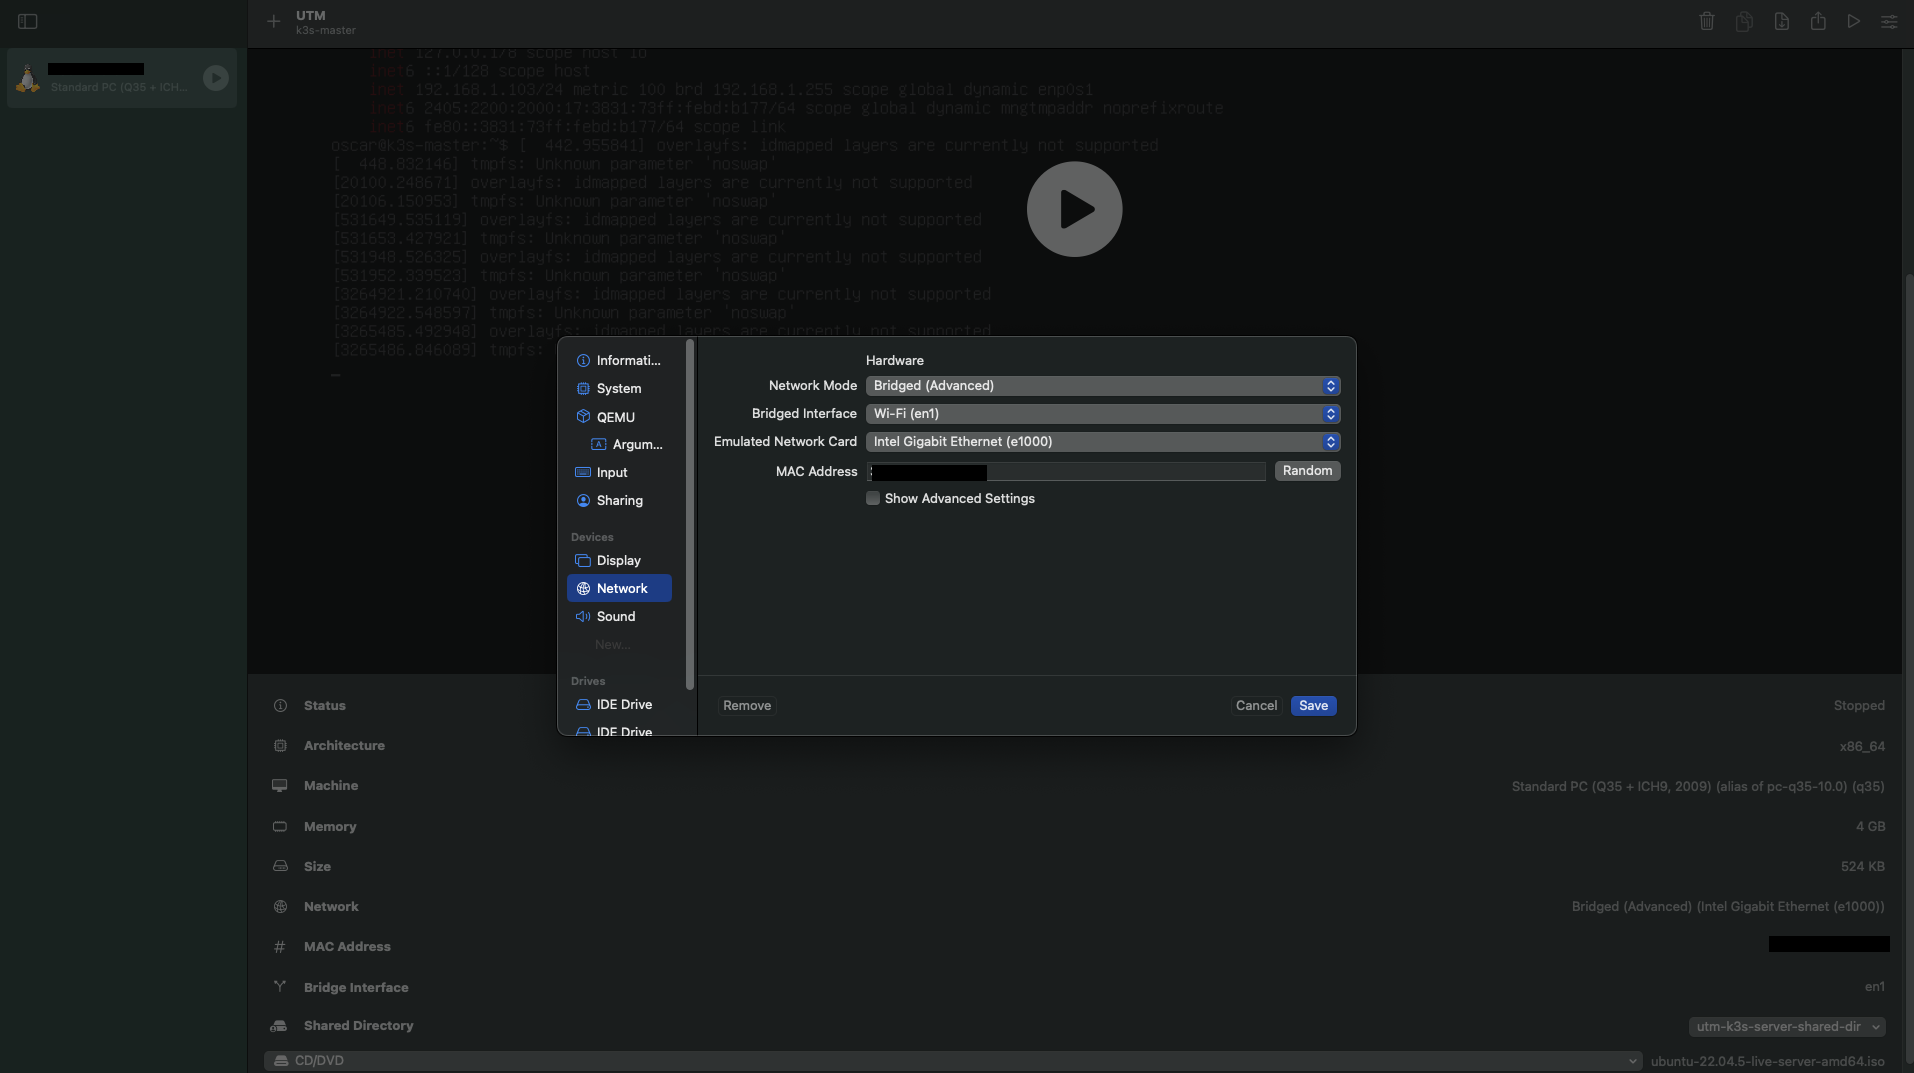Create a new virtual machine

(x=271, y=21)
